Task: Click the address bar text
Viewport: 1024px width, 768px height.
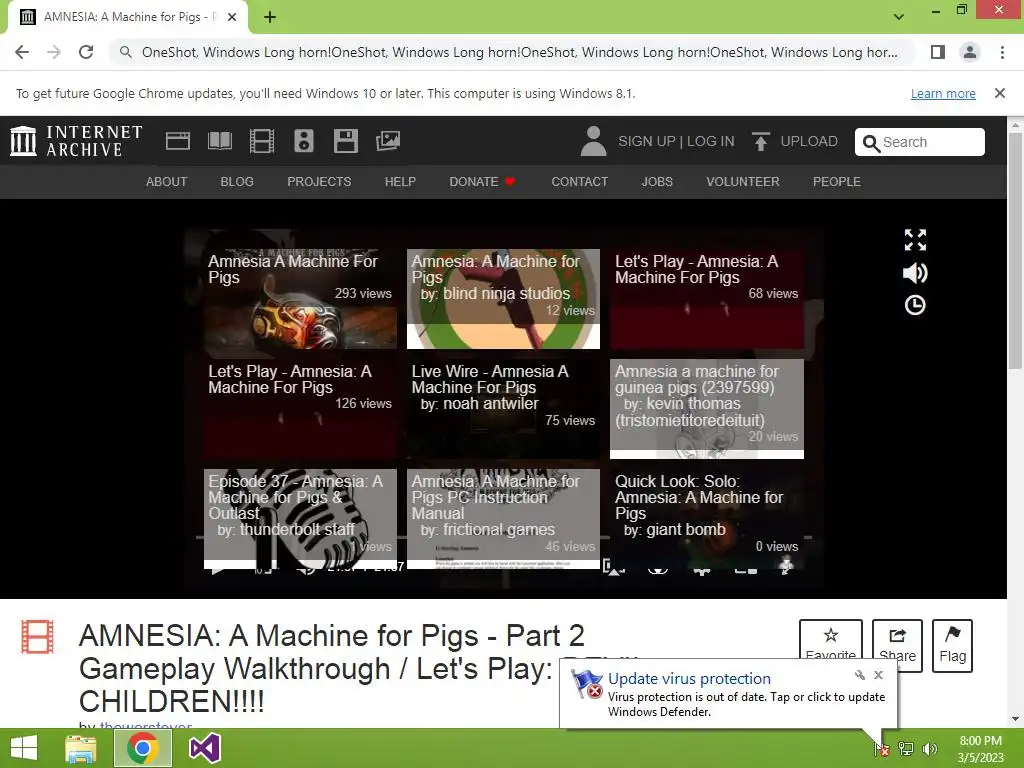Action: click(519, 52)
